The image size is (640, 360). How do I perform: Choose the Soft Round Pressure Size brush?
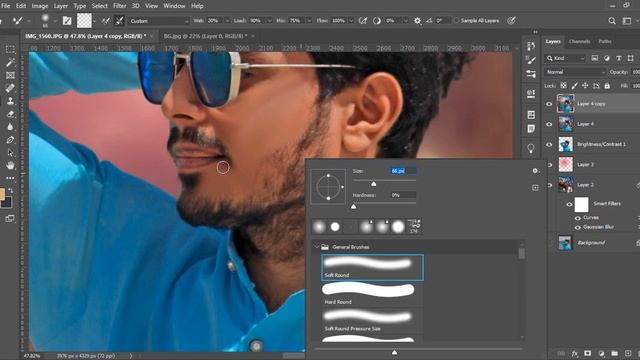point(372,320)
